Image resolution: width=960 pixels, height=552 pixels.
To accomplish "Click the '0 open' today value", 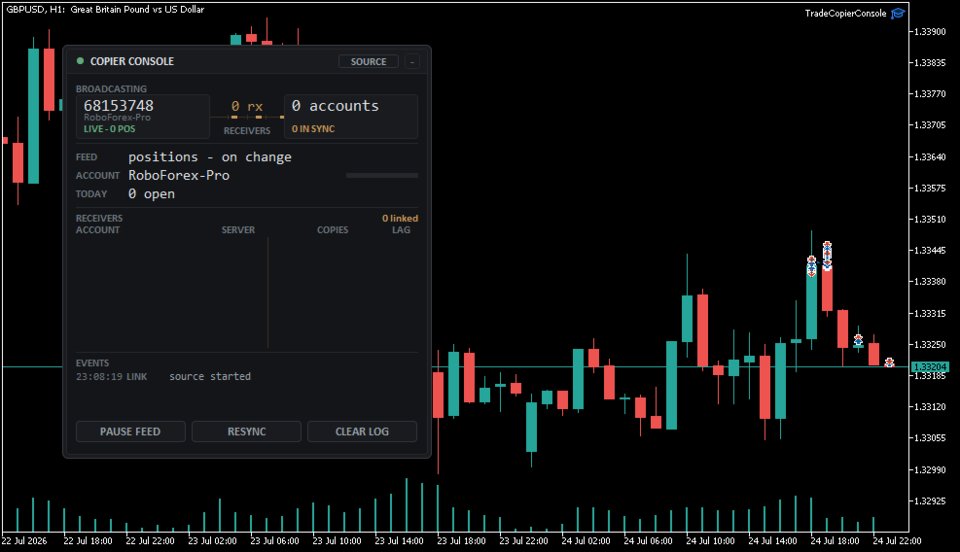I will 151,194.
